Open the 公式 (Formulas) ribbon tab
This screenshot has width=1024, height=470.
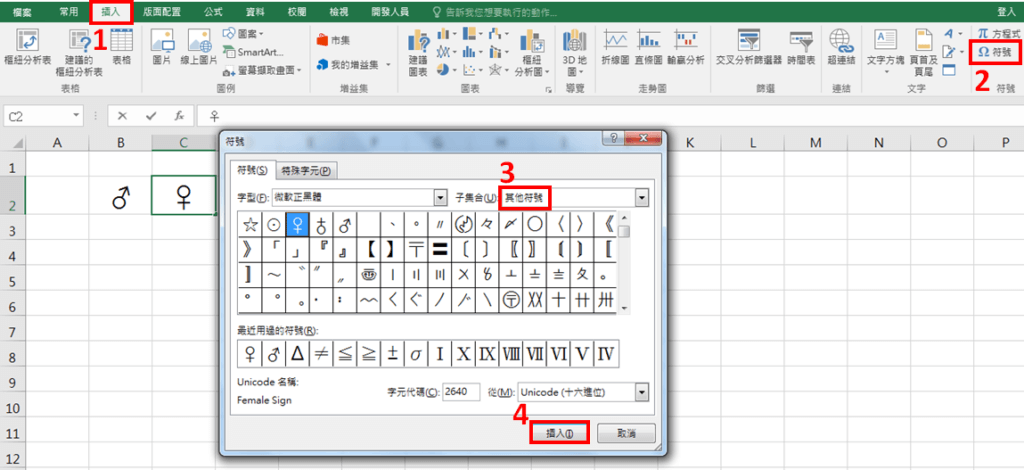pyautogui.click(x=212, y=11)
